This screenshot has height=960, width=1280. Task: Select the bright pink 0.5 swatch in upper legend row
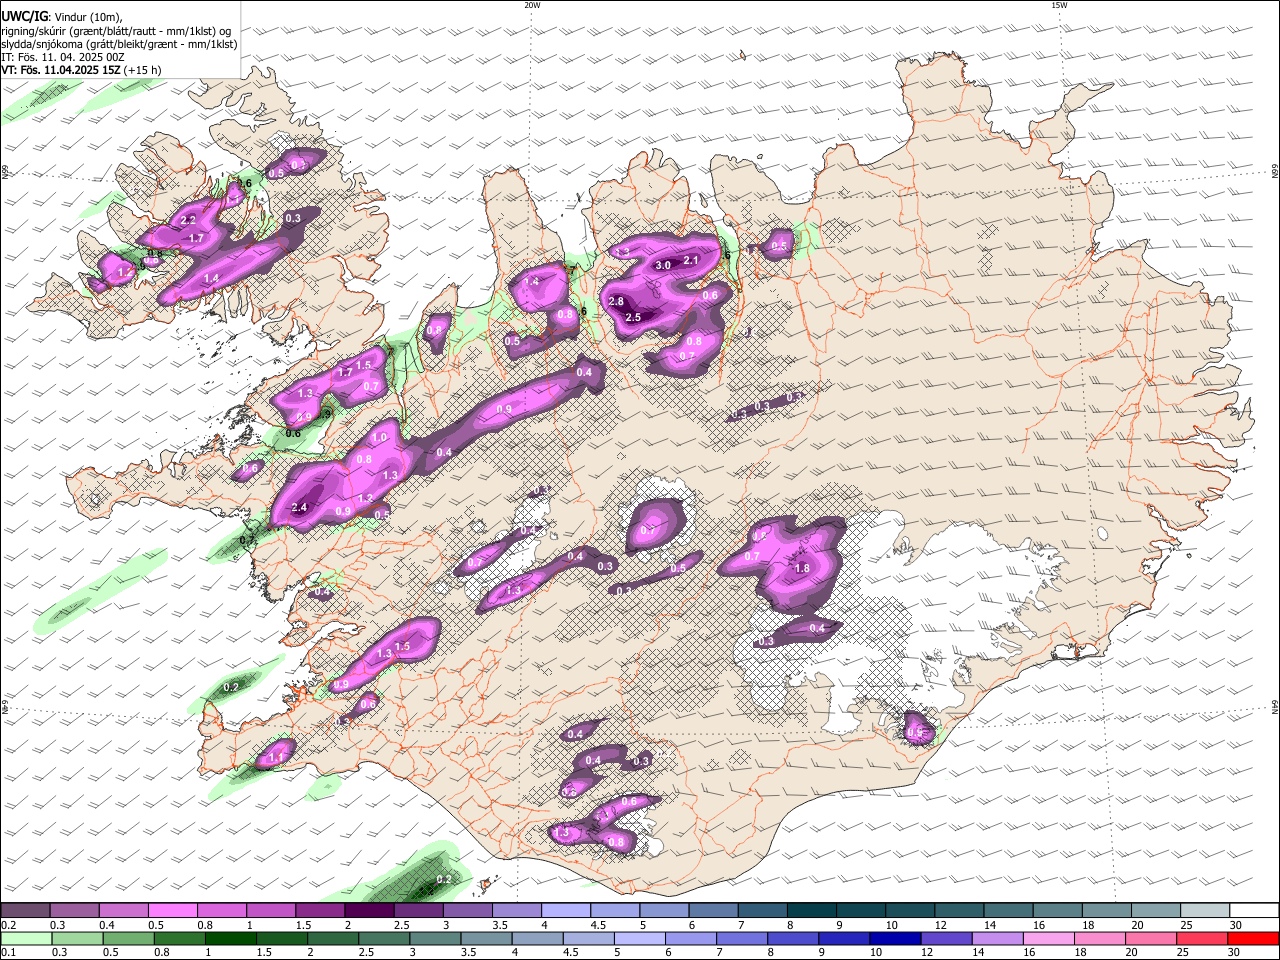(172, 910)
